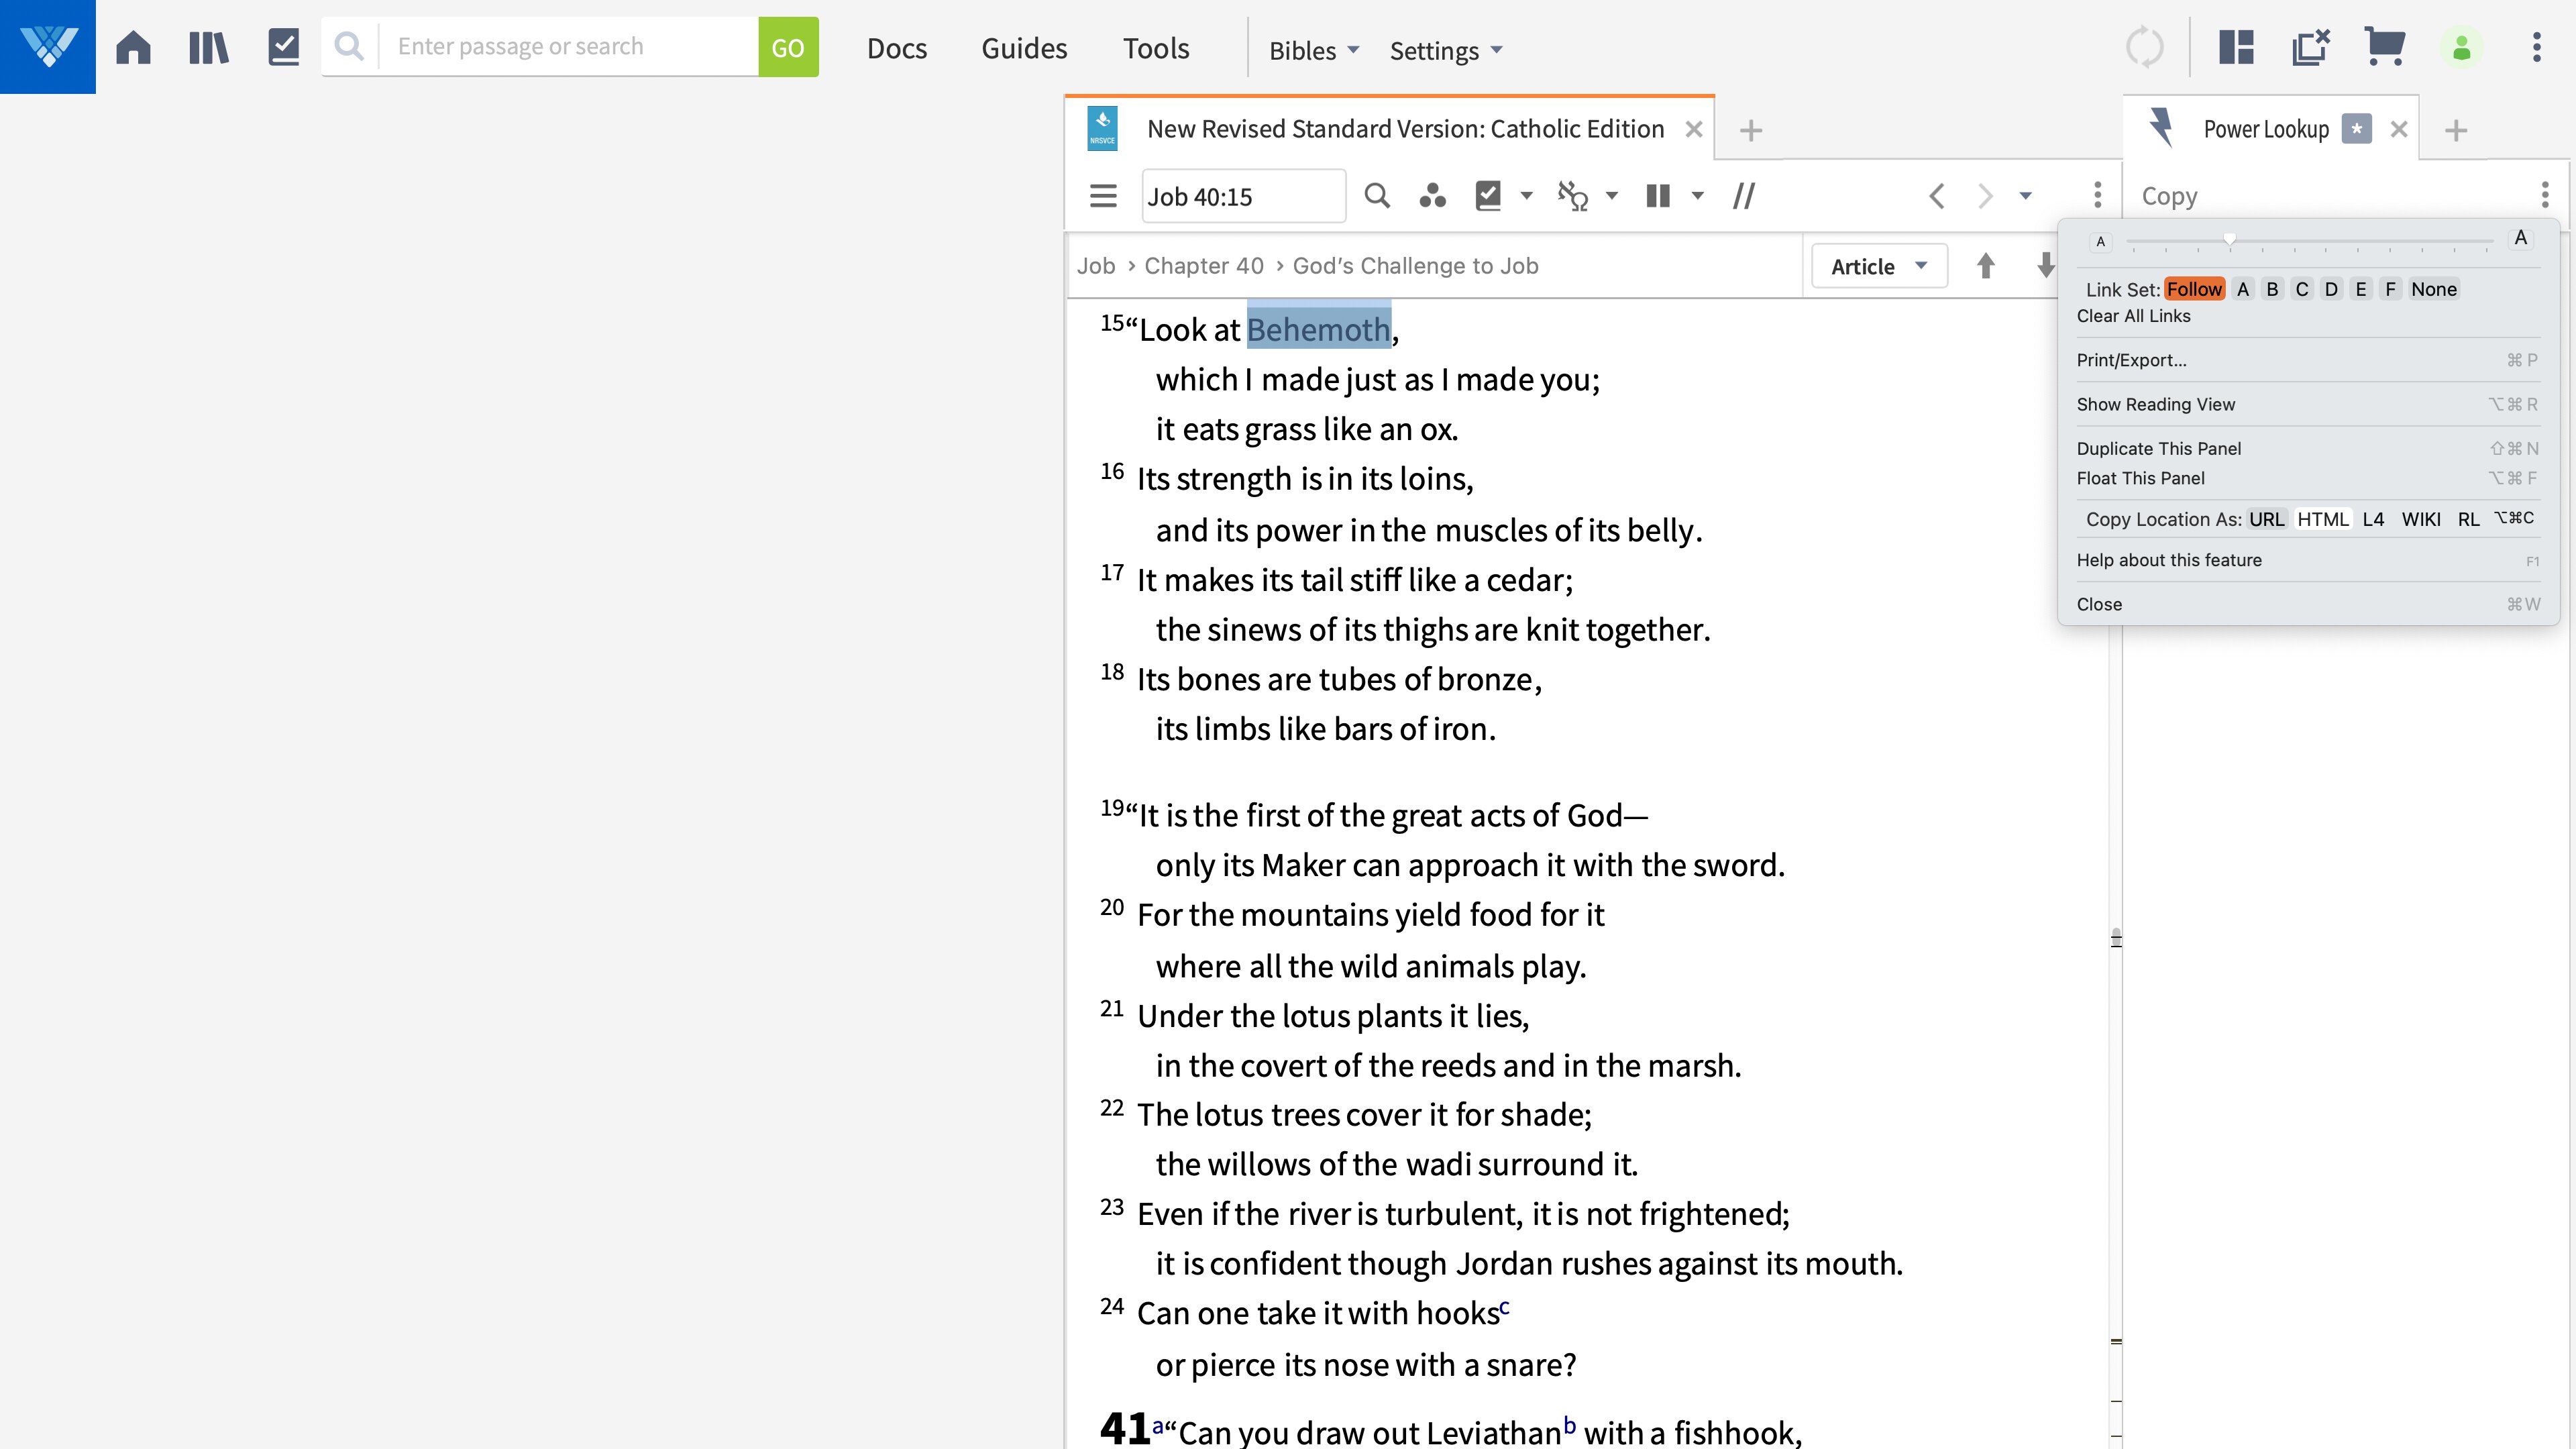Add a new tab beside the Bible panel

(1751, 130)
